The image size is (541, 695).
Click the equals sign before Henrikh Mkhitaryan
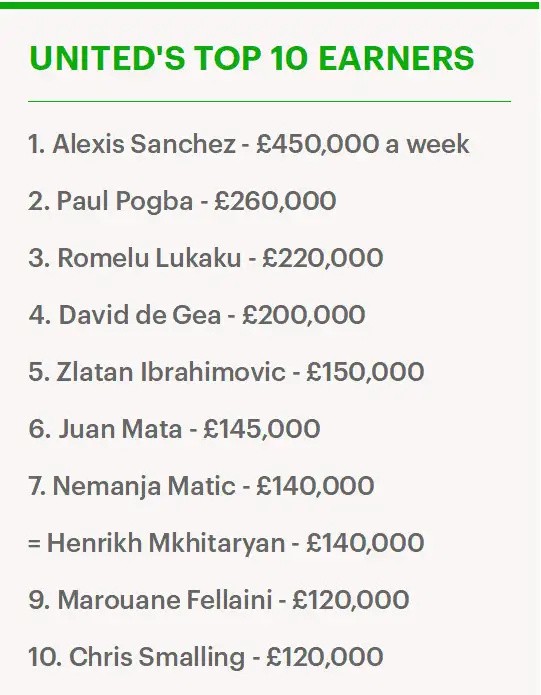34,543
